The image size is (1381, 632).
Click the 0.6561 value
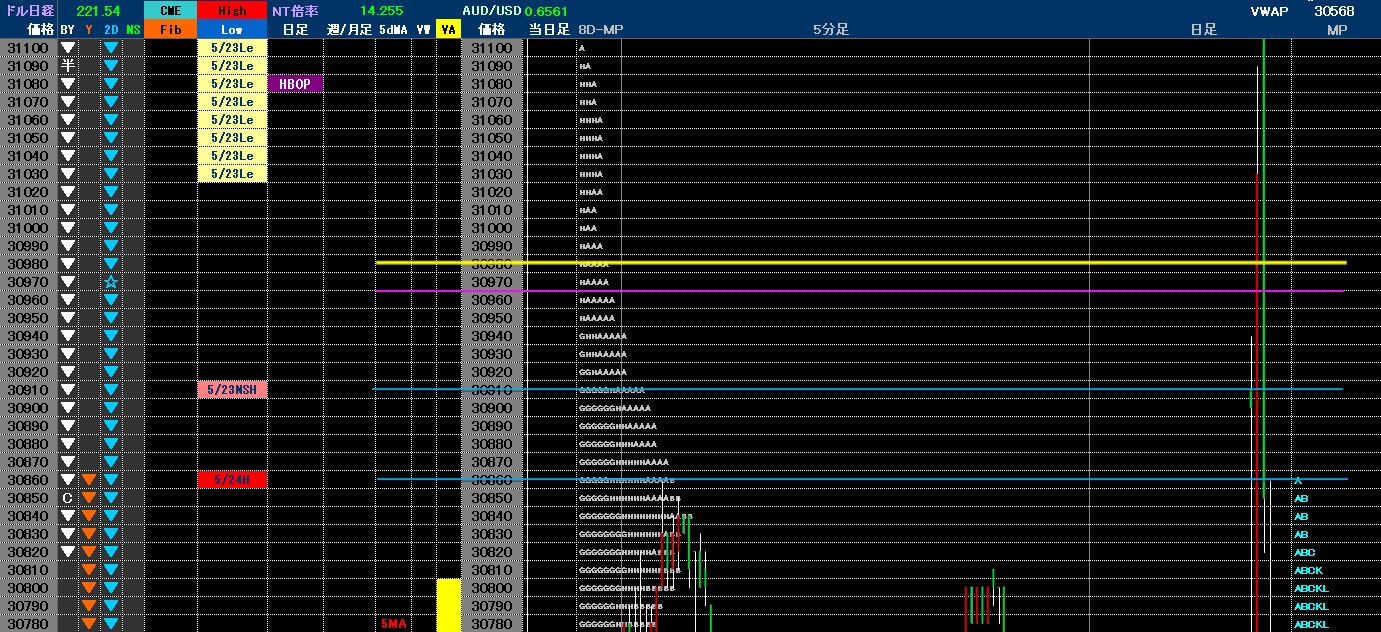pyautogui.click(x=546, y=11)
